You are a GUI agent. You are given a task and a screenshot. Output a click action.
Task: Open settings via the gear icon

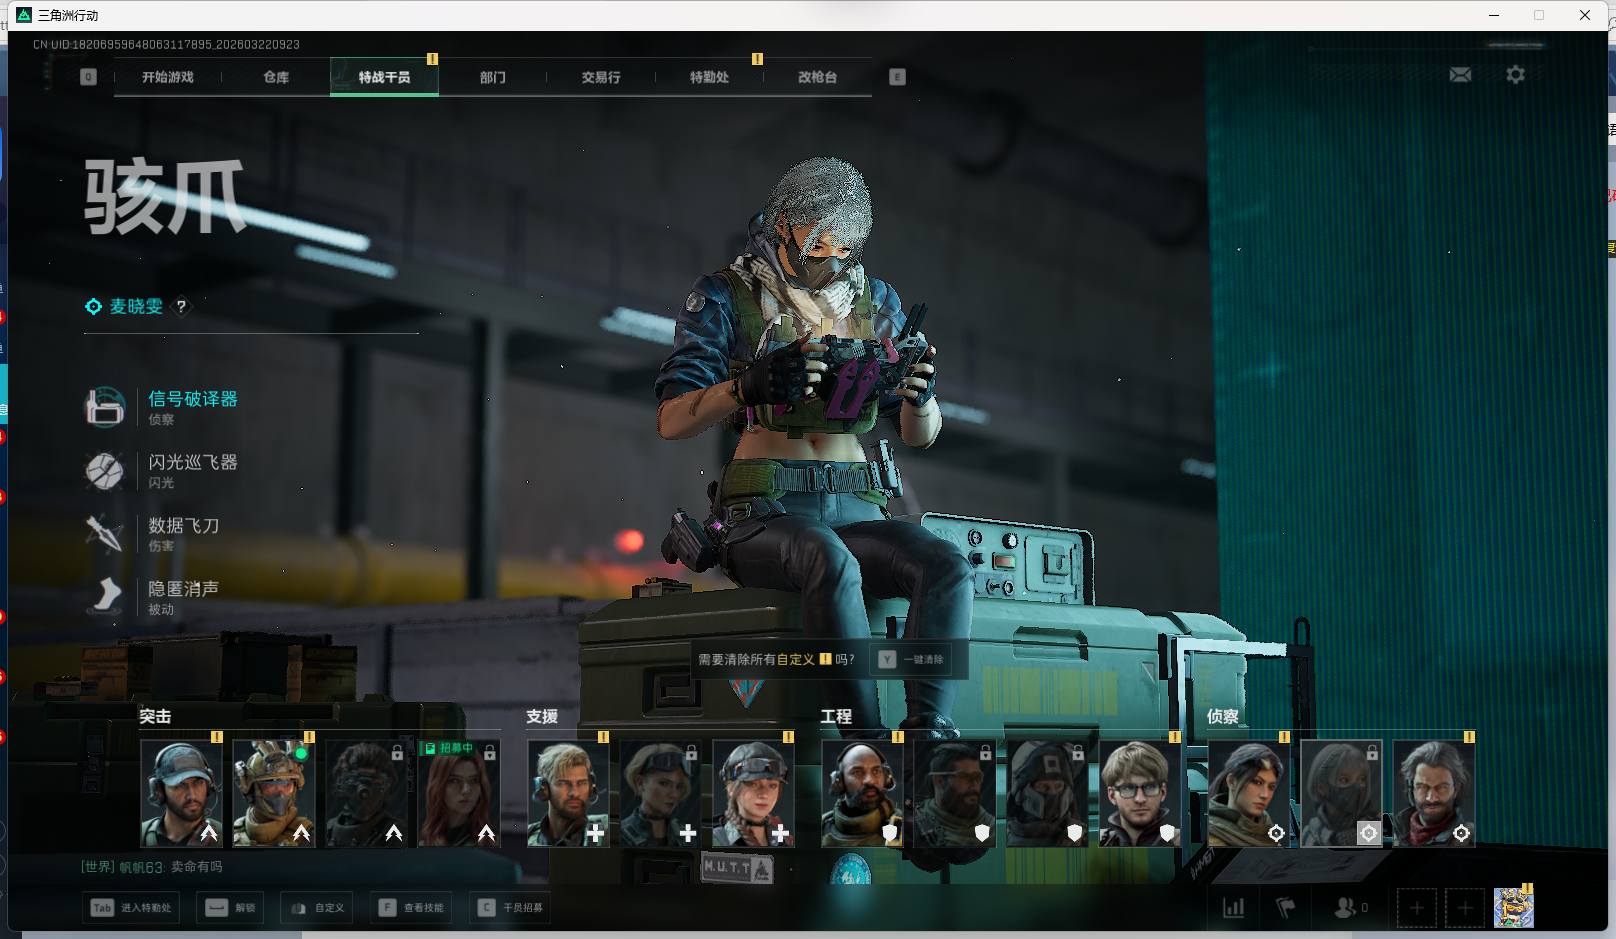point(1515,75)
